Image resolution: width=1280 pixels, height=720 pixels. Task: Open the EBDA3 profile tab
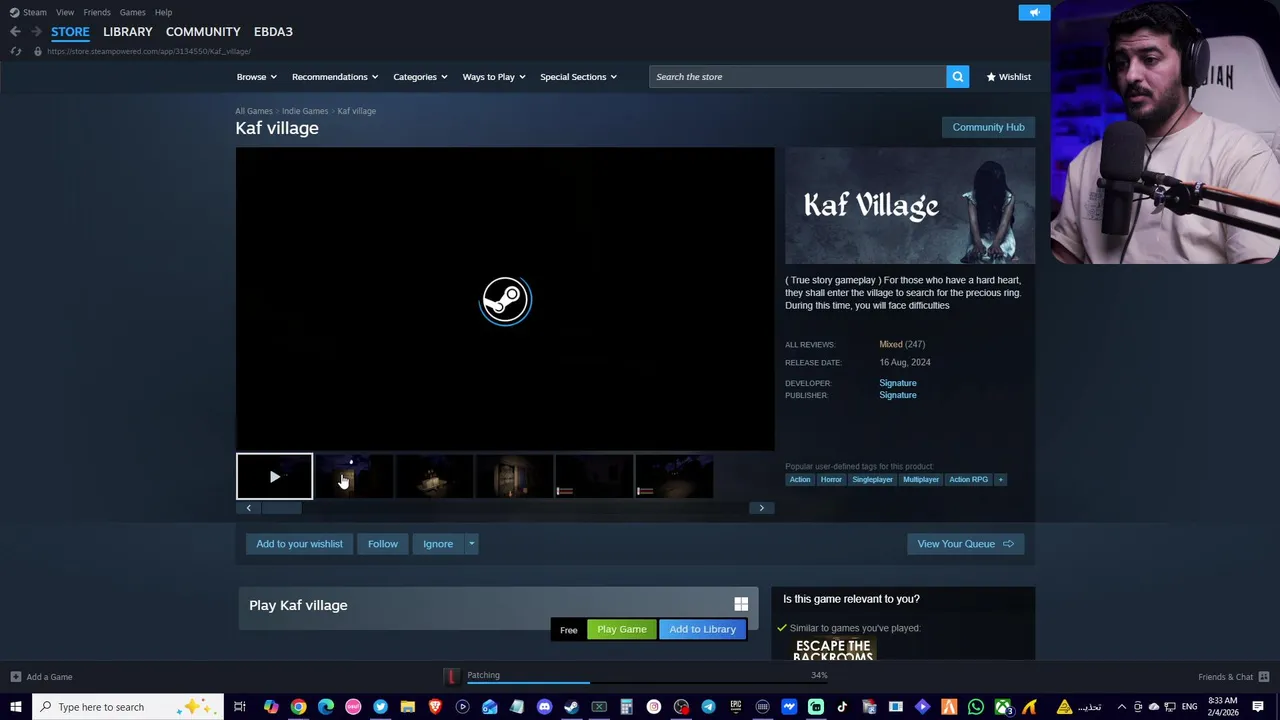coord(273,32)
